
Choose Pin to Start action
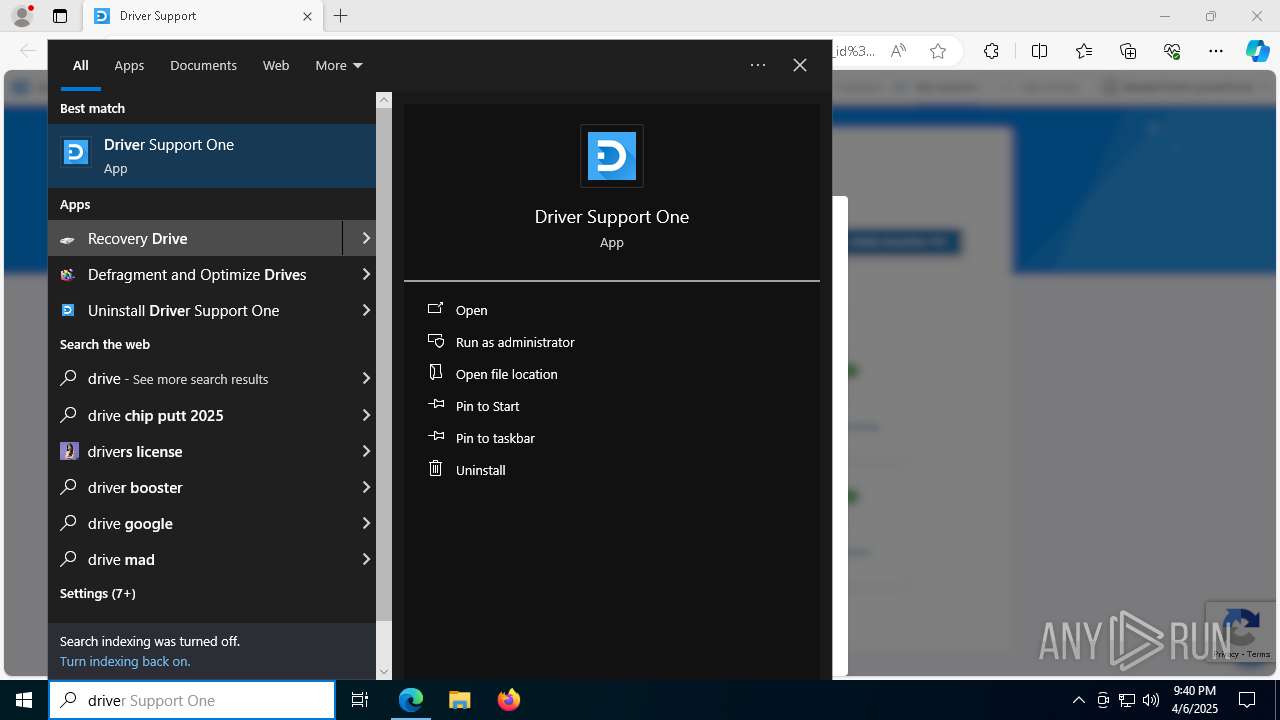(488, 406)
